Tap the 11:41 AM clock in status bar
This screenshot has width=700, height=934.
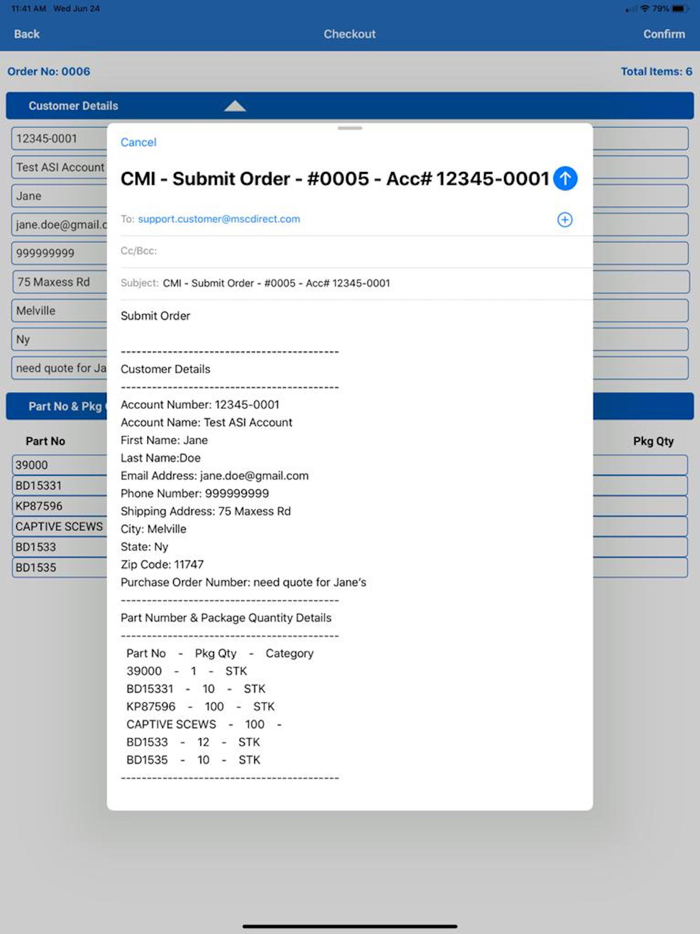(x=29, y=9)
